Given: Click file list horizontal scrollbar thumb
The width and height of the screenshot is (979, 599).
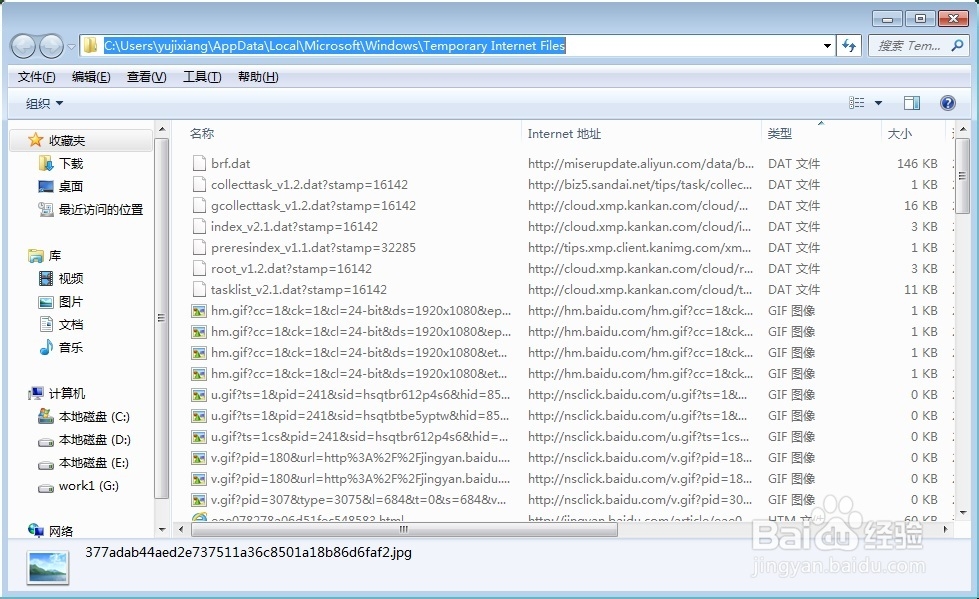Looking at the screenshot, I should [404, 529].
